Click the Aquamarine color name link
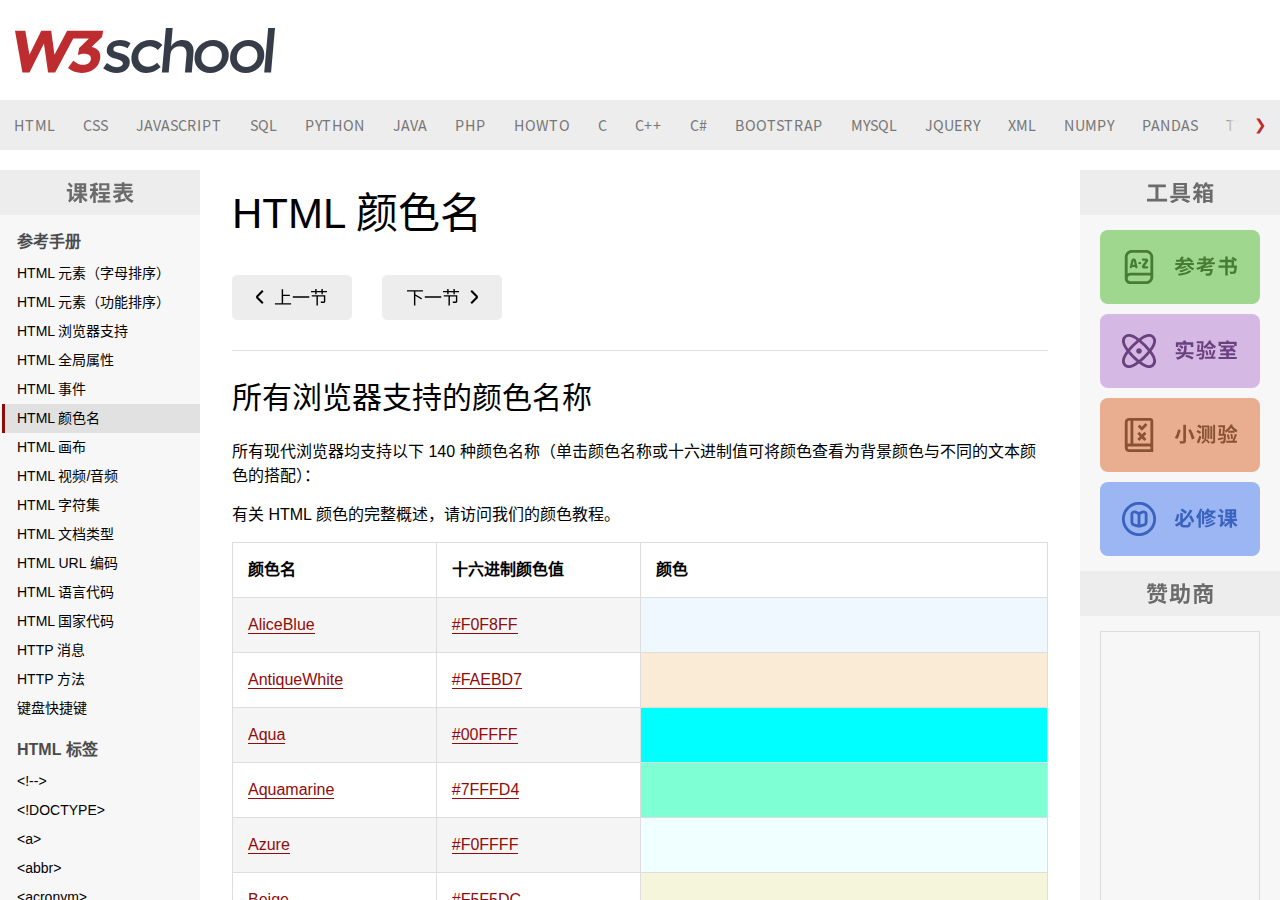This screenshot has width=1280, height=900. tap(291, 790)
